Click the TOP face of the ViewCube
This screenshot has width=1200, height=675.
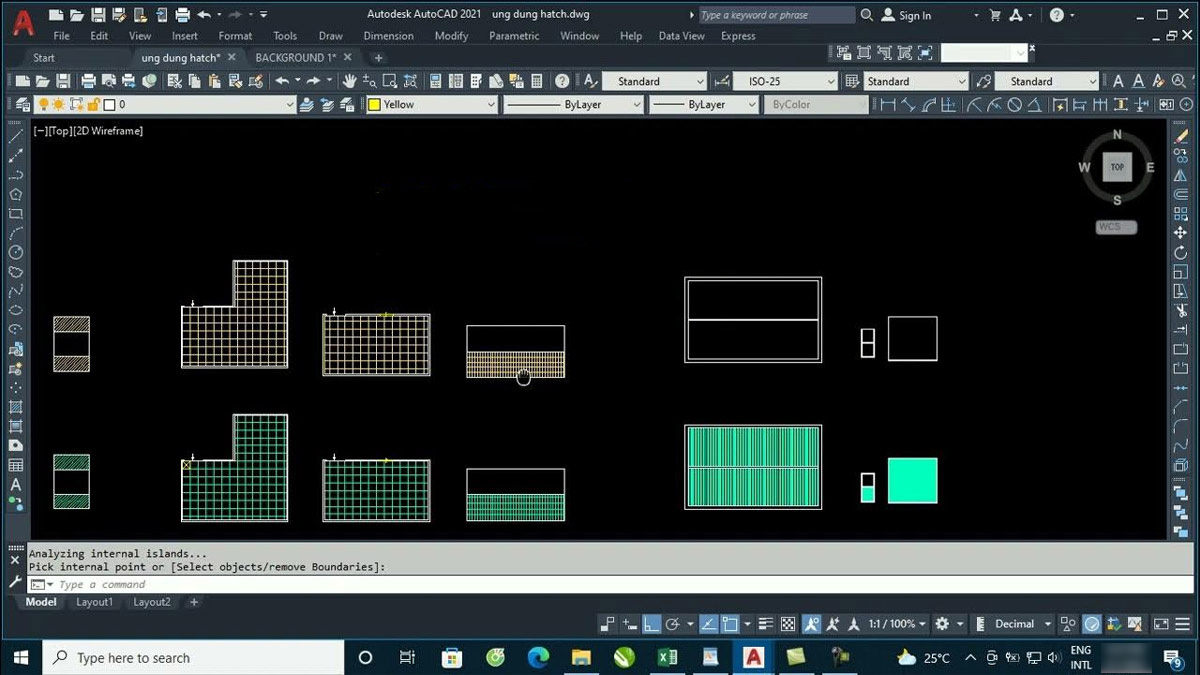pyautogui.click(x=1117, y=168)
